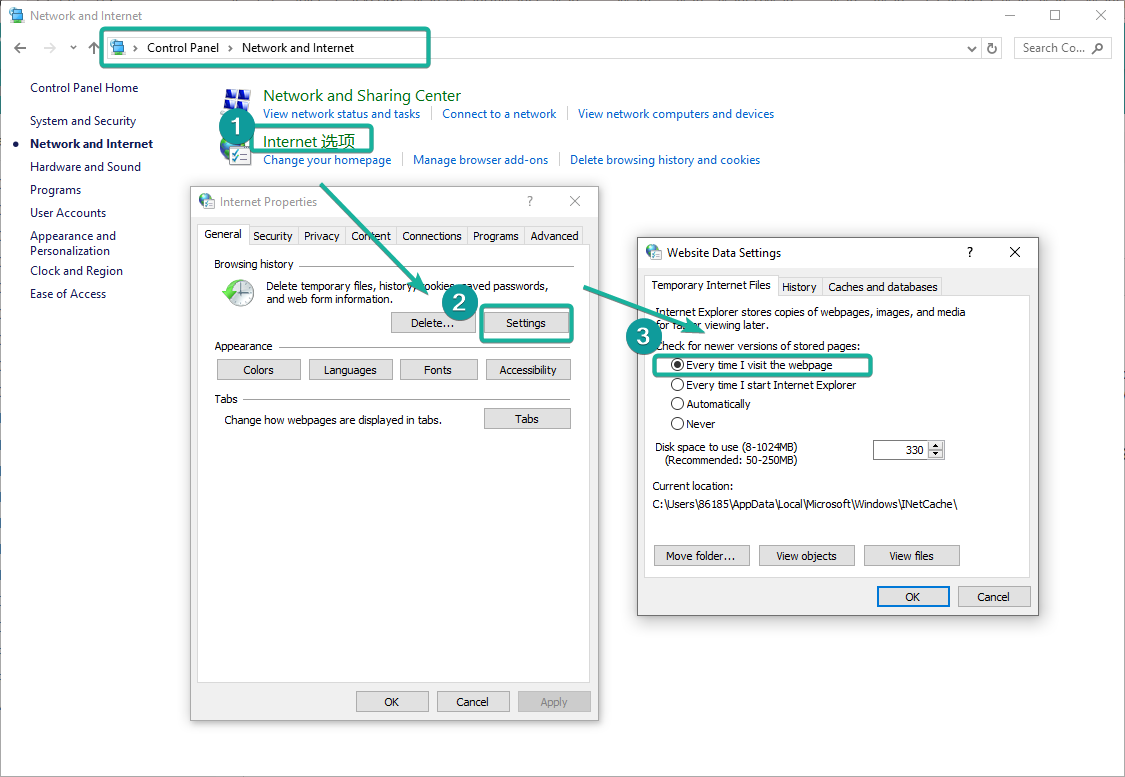Open Control Panel Home in sidebar
The height and width of the screenshot is (777, 1125).
coord(84,88)
